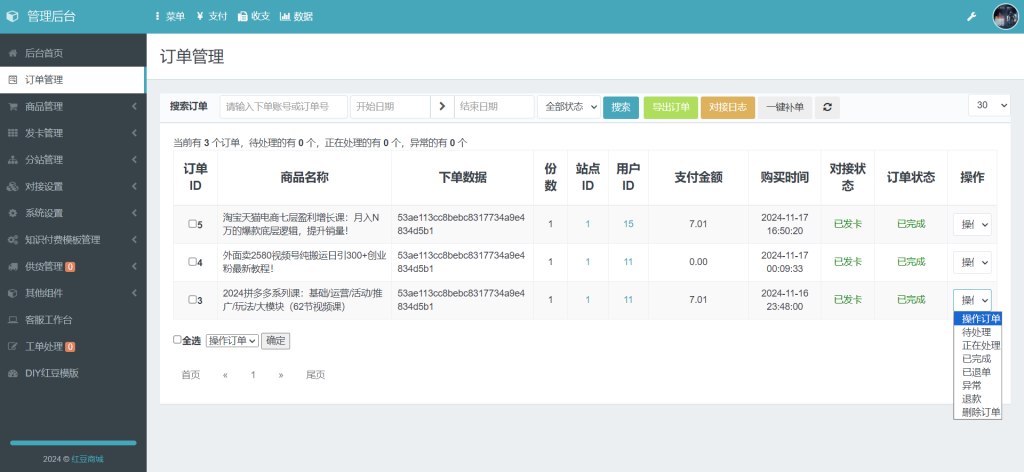The image size is (1024, 472).
Task: Expand the 商品管理 sidebar chevron
Action: click(134, 106)
